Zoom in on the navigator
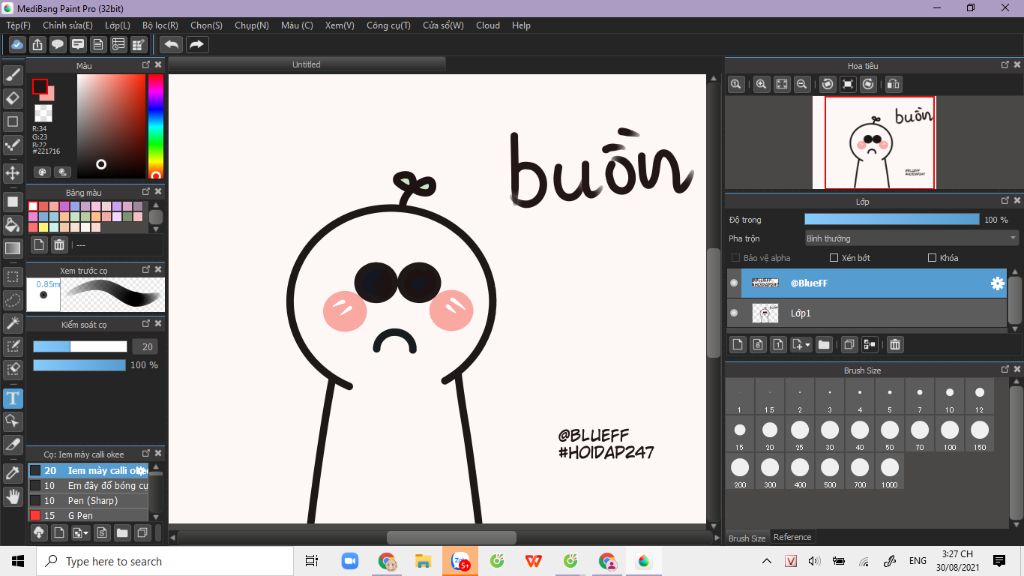 pyautogui.click(x=761, y=84)
